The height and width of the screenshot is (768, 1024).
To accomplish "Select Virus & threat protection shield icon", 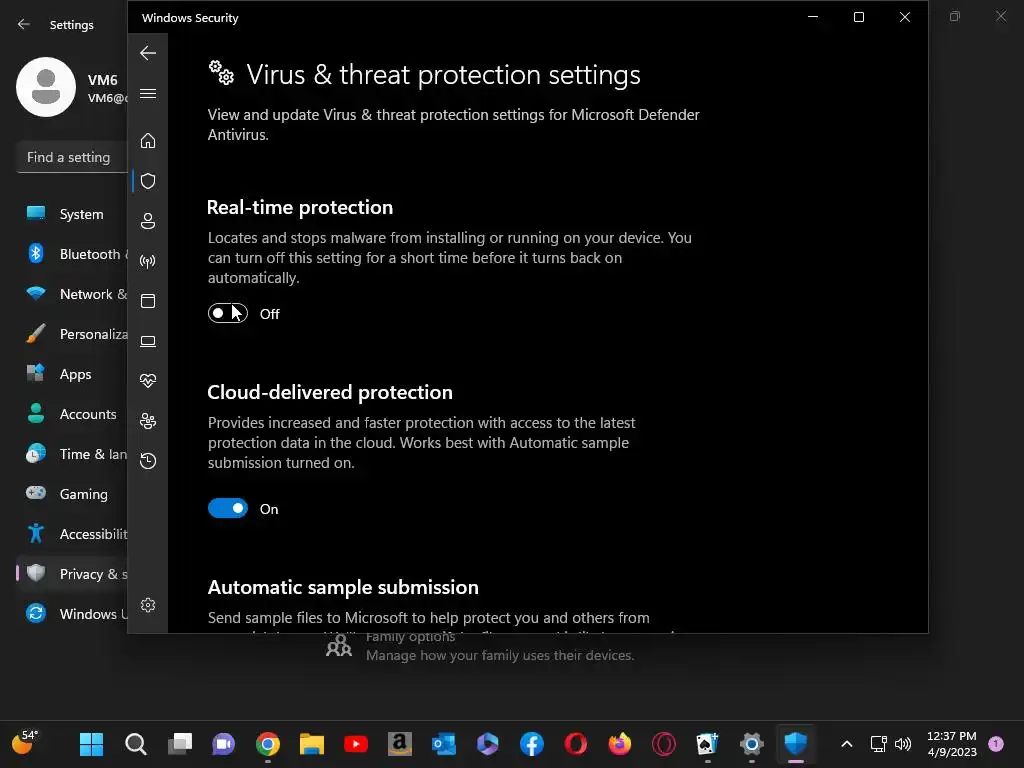I will tap(148, 181).
